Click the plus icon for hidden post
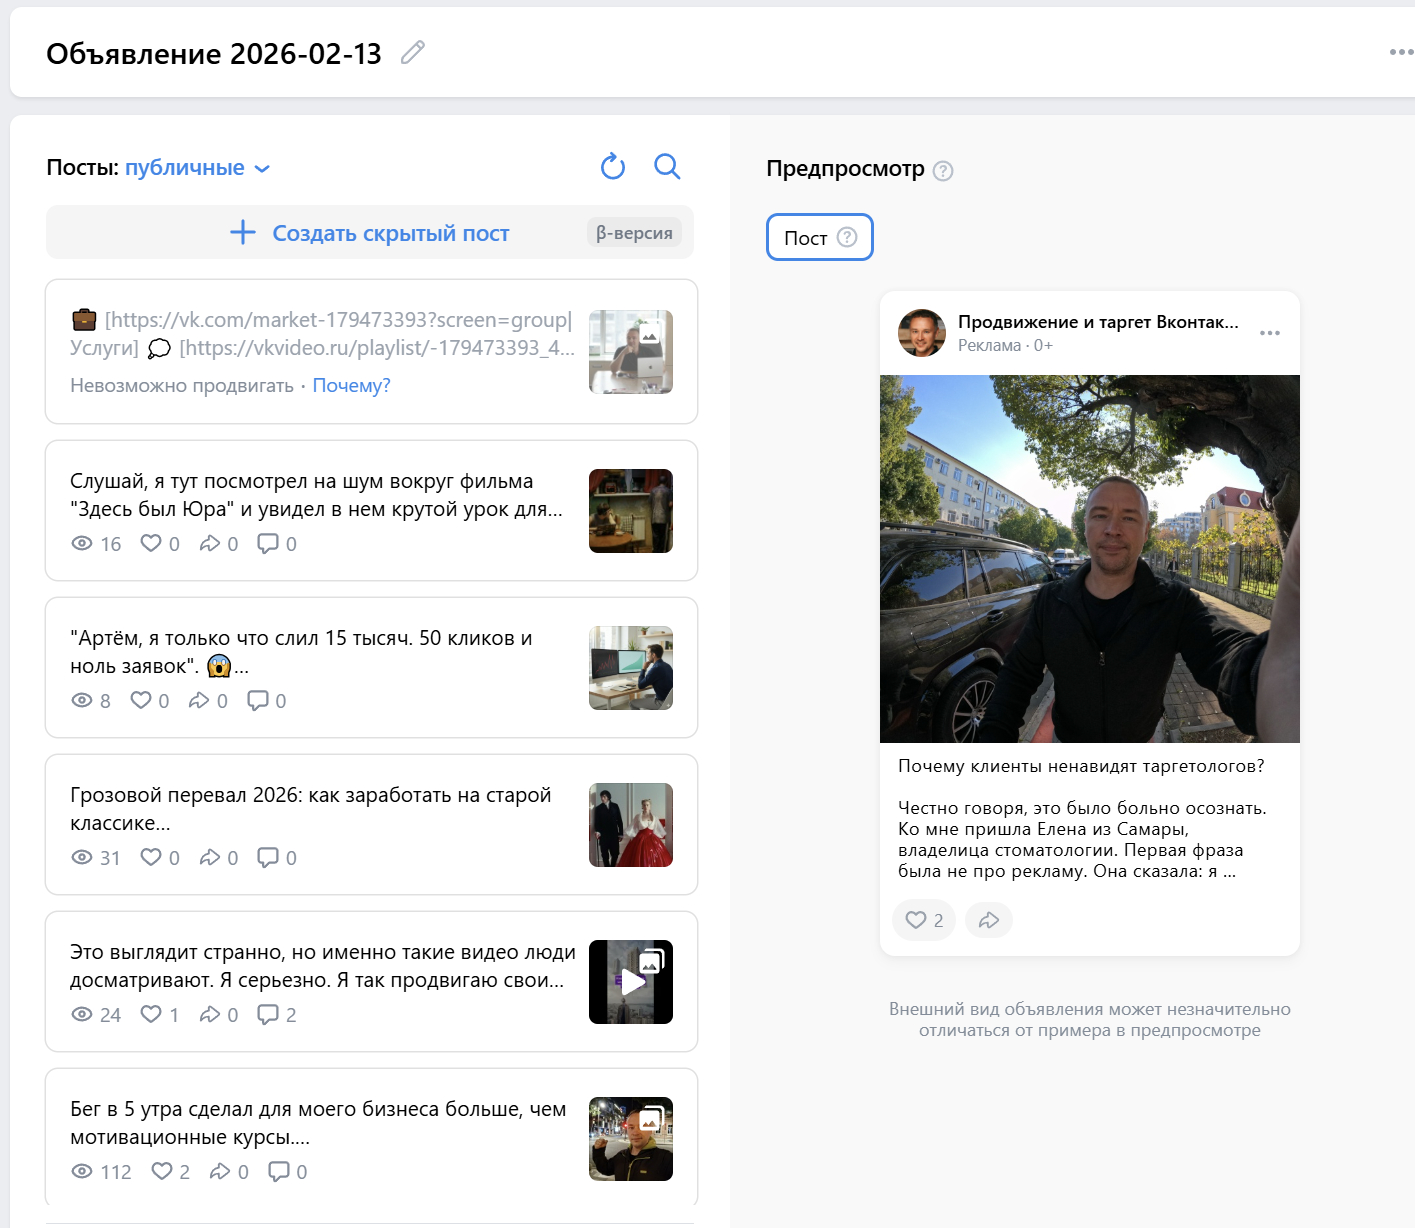Screen dimensions: 1415x1228 pos(243,233)
